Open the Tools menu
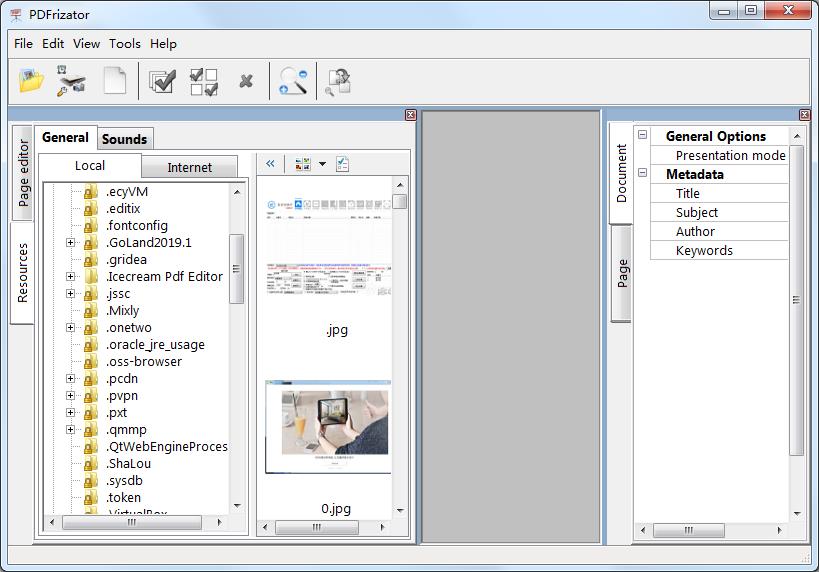This screenshot has width=819, height=572. click(x=124, y=43)
